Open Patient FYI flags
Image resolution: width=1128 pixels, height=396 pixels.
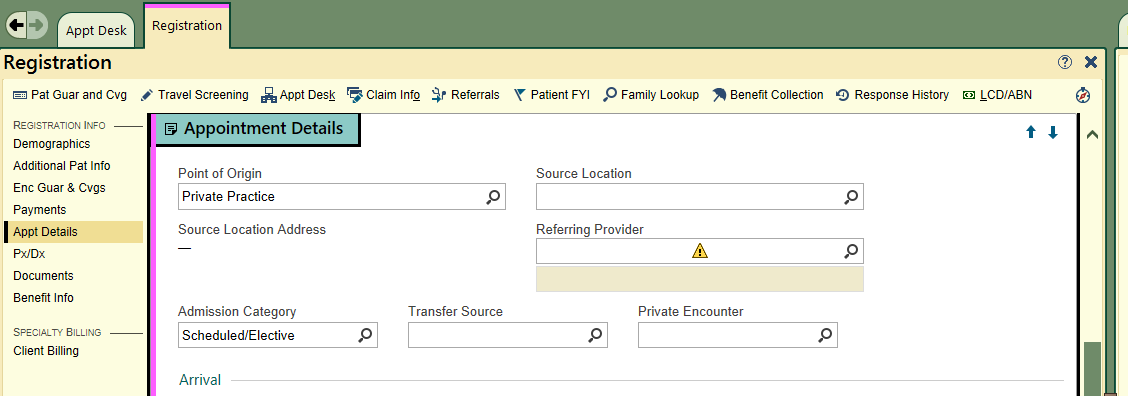(x=552, y=94)
